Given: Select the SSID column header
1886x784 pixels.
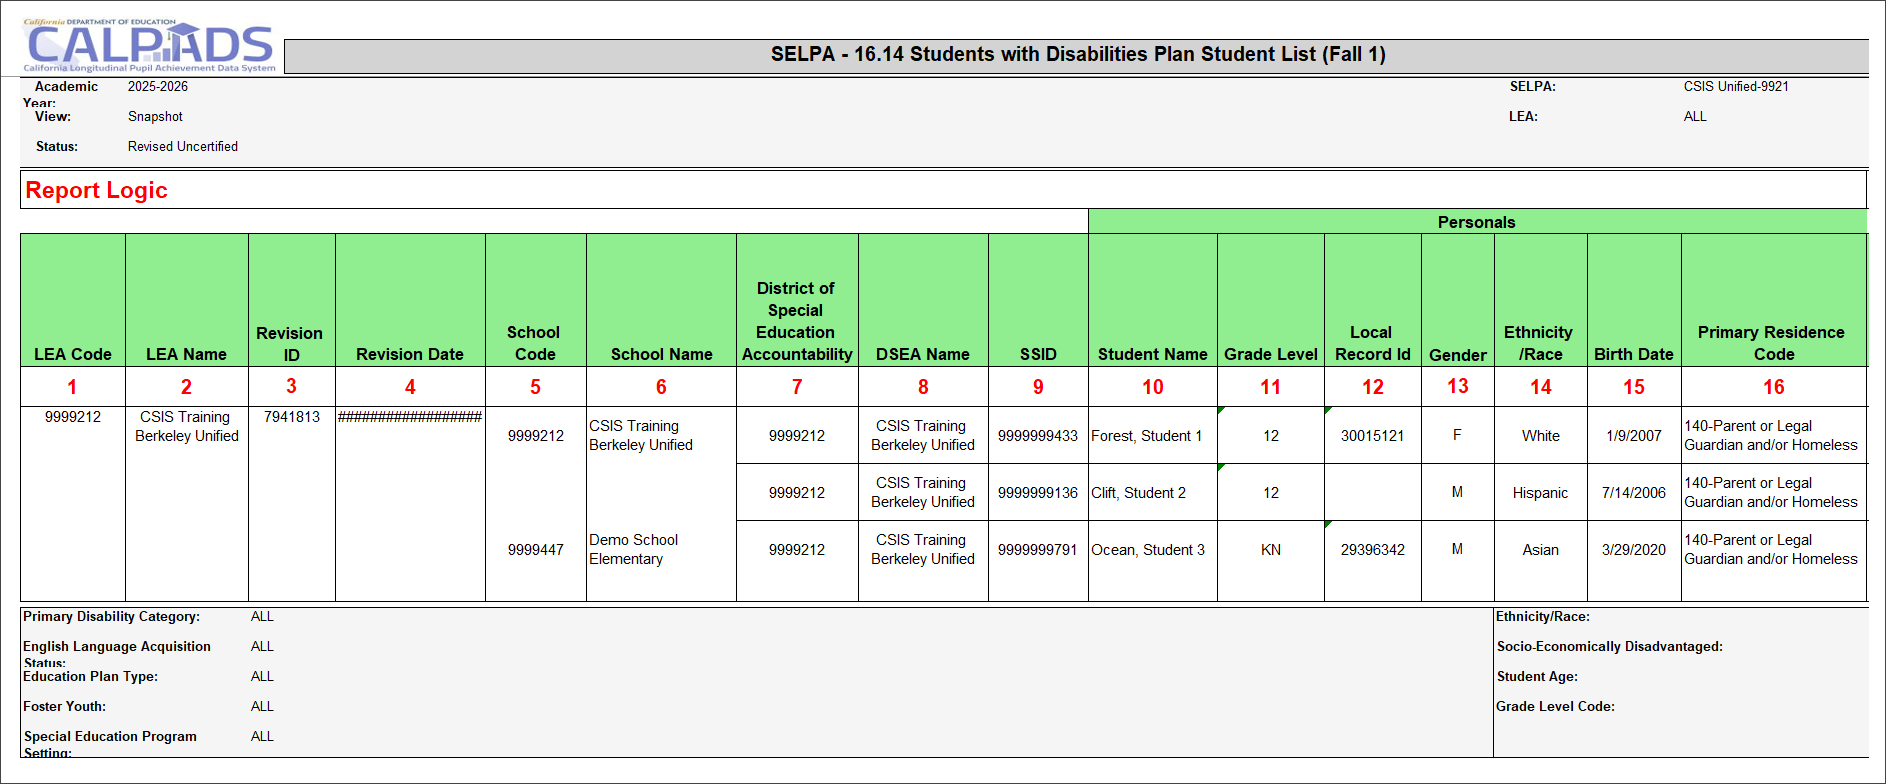Looking at the screenshot, I should 1038,354.
